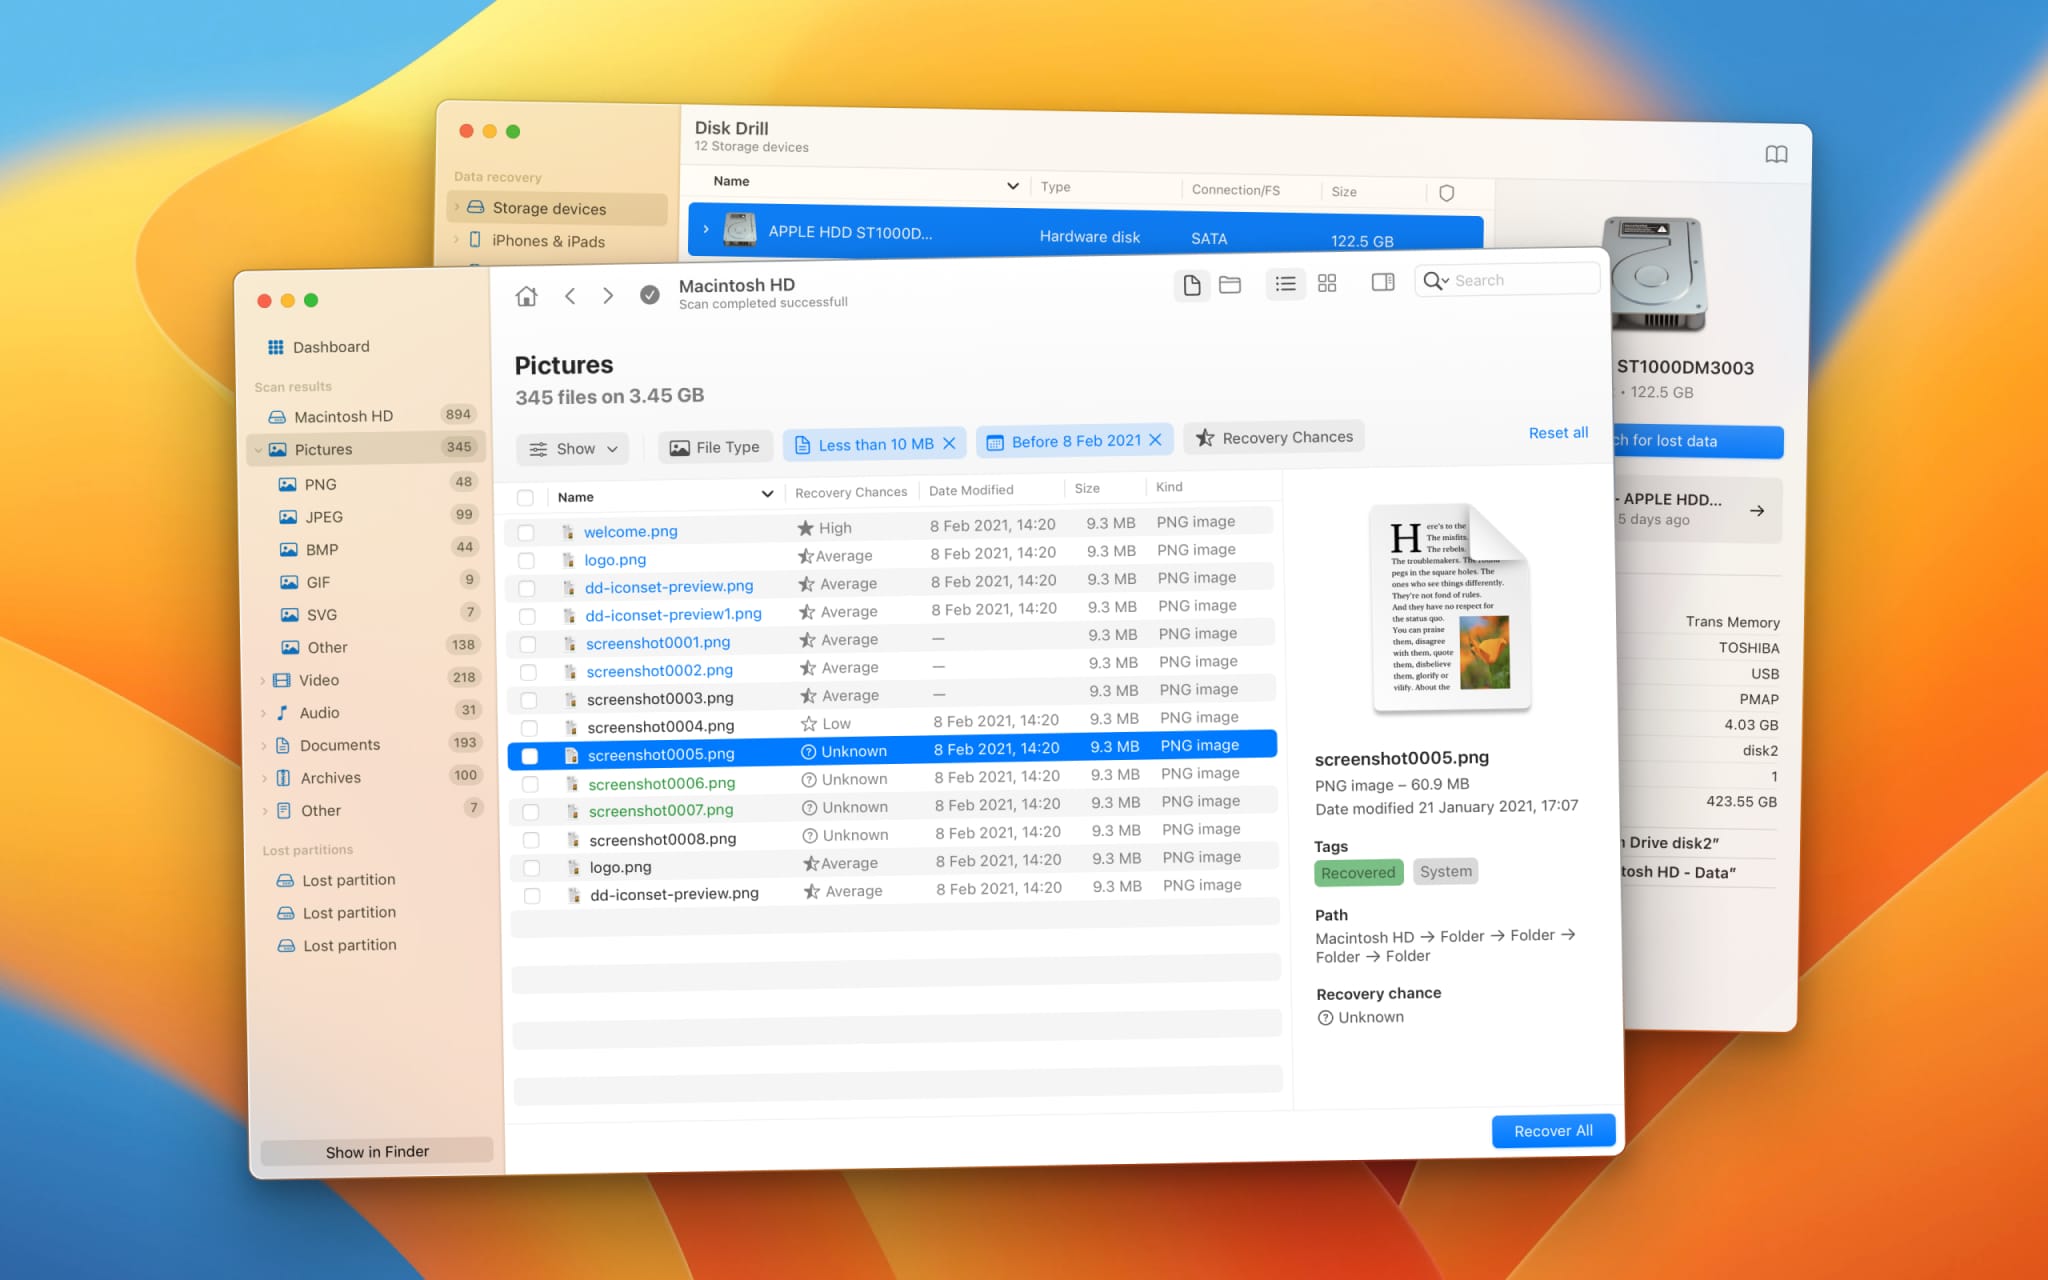Sort by Date Modified column header
The height and width of the screenshot is (1280, 2048).
click(971, 490)
